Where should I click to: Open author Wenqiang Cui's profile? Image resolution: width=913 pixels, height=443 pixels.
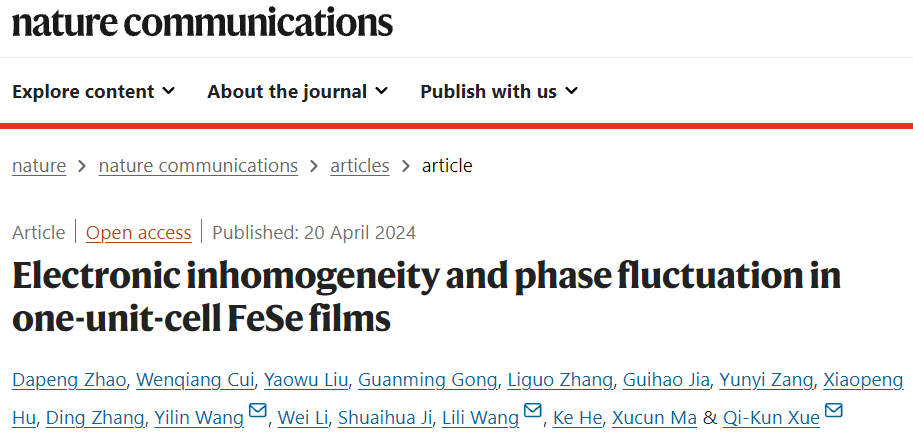tap(195, 381)
